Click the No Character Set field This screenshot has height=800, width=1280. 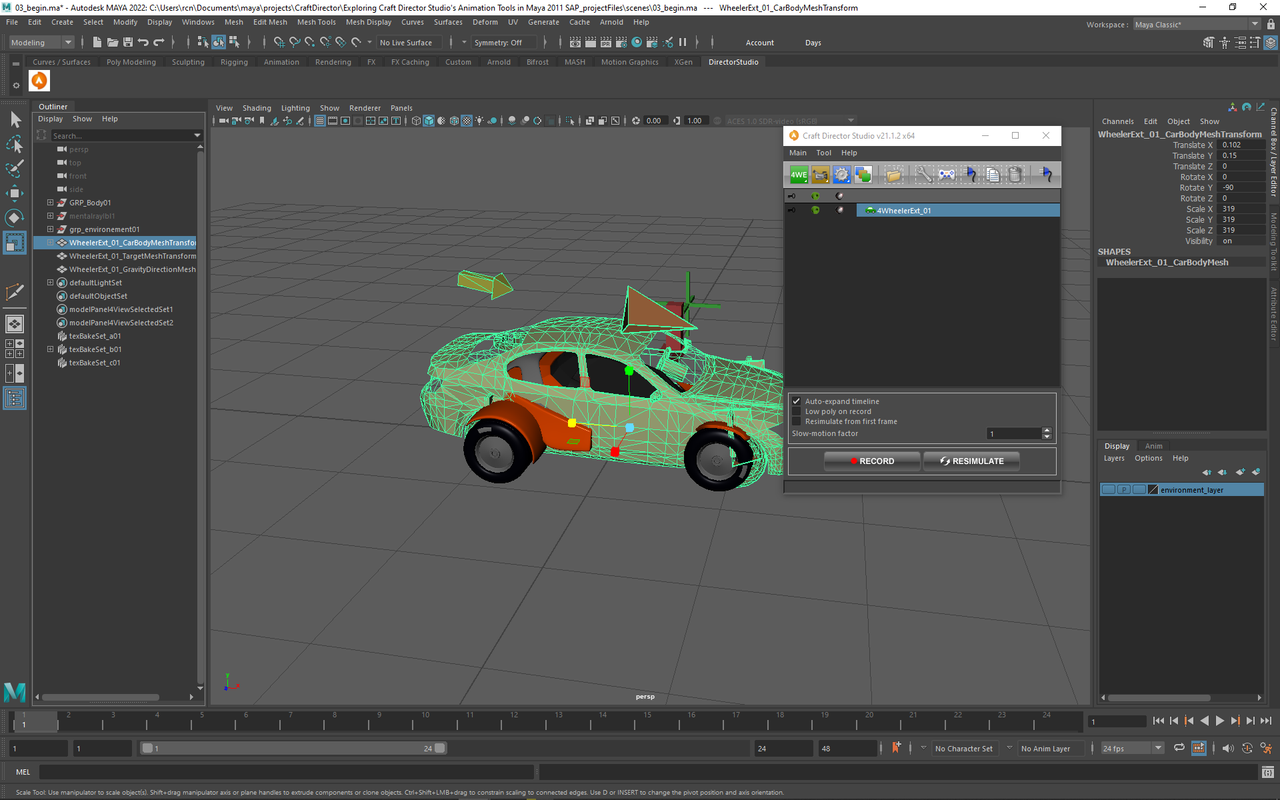click(x=964, y=748)
